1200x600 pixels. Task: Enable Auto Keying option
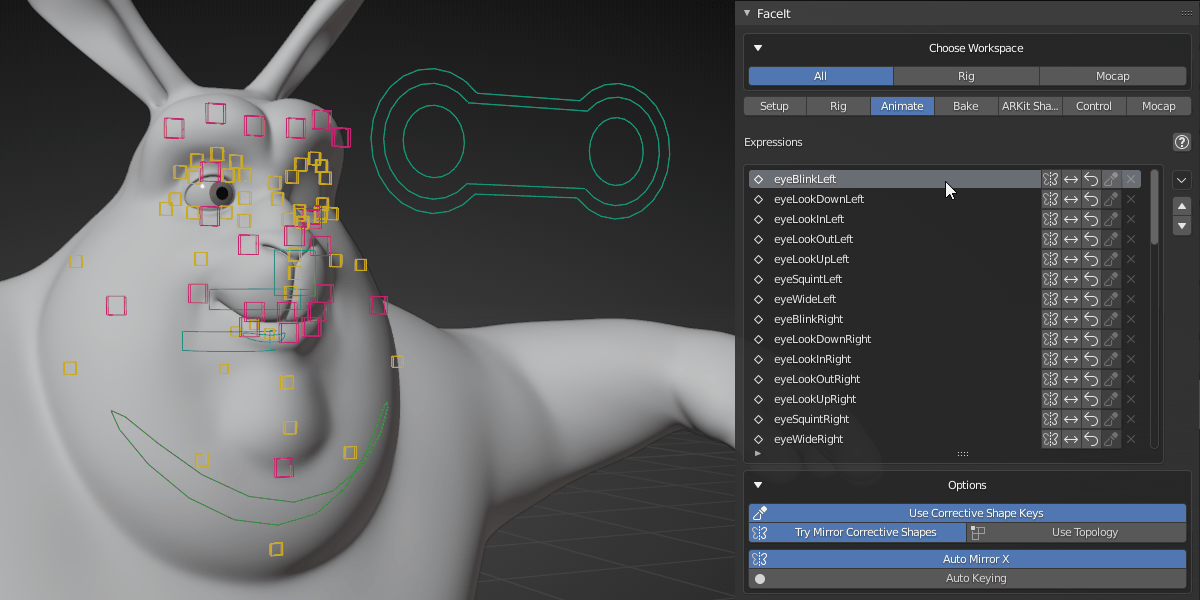[x=967, y=578]
